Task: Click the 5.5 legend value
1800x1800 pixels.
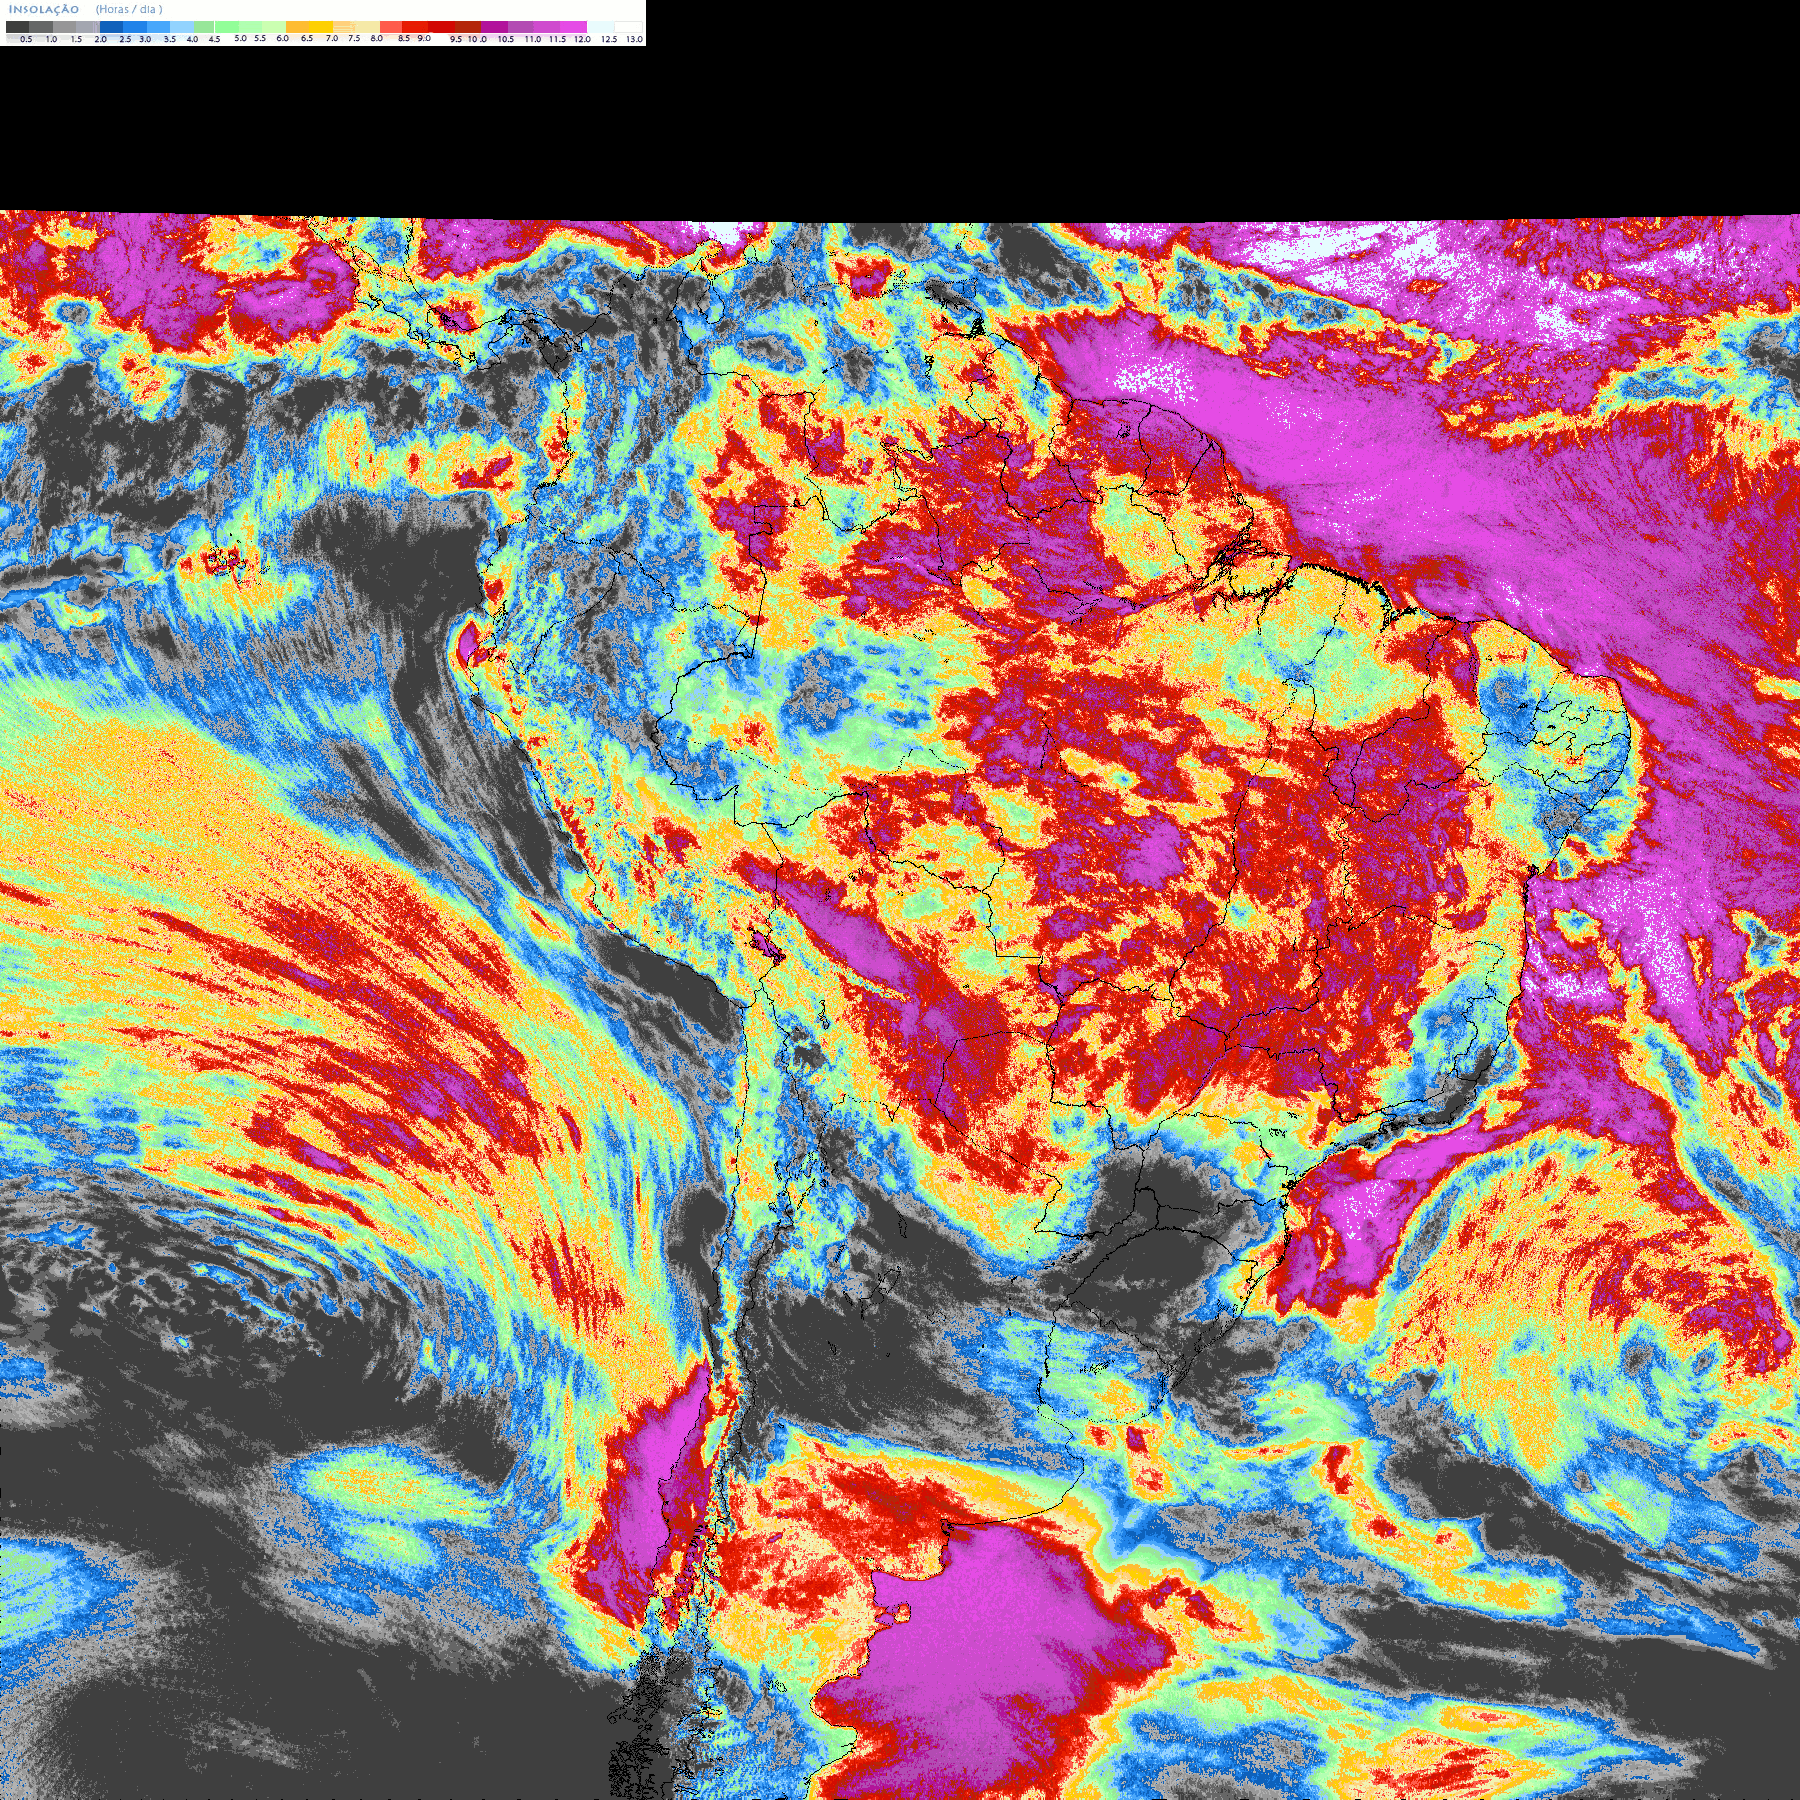Action: [260, 38]
